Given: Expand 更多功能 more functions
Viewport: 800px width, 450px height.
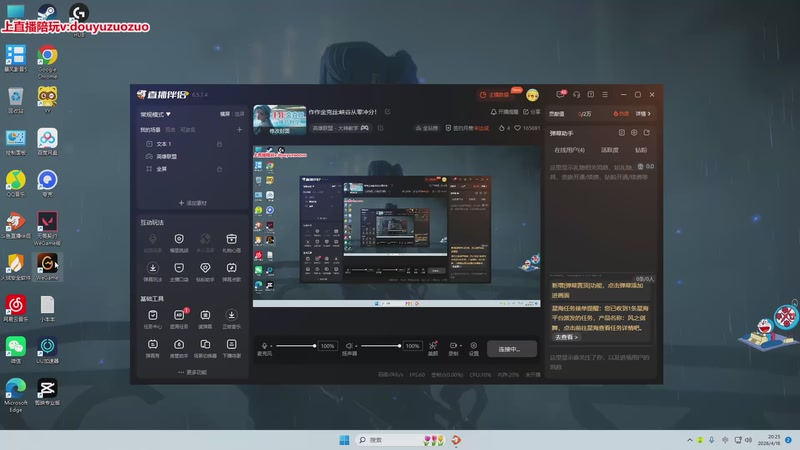Looking at the screenshot, I should click(193, 372).
